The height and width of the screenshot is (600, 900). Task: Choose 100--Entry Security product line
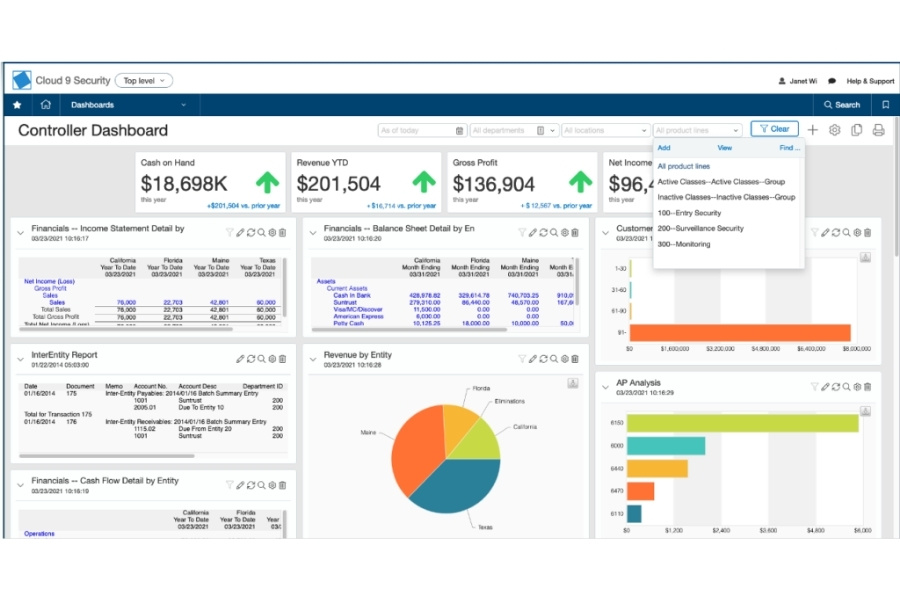tap(689, 212)
